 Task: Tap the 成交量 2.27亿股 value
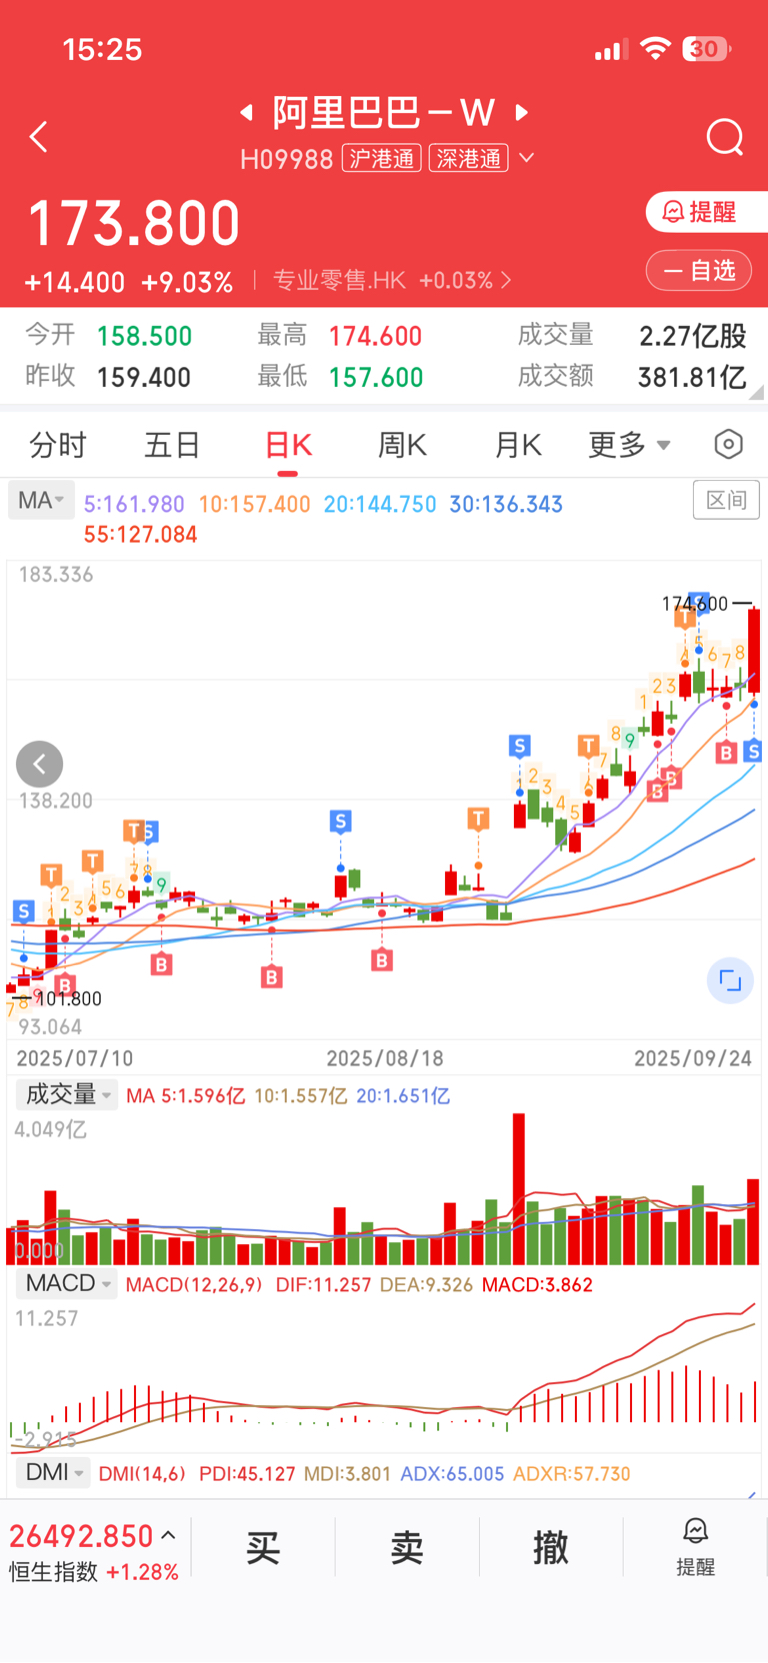[693, 336]
